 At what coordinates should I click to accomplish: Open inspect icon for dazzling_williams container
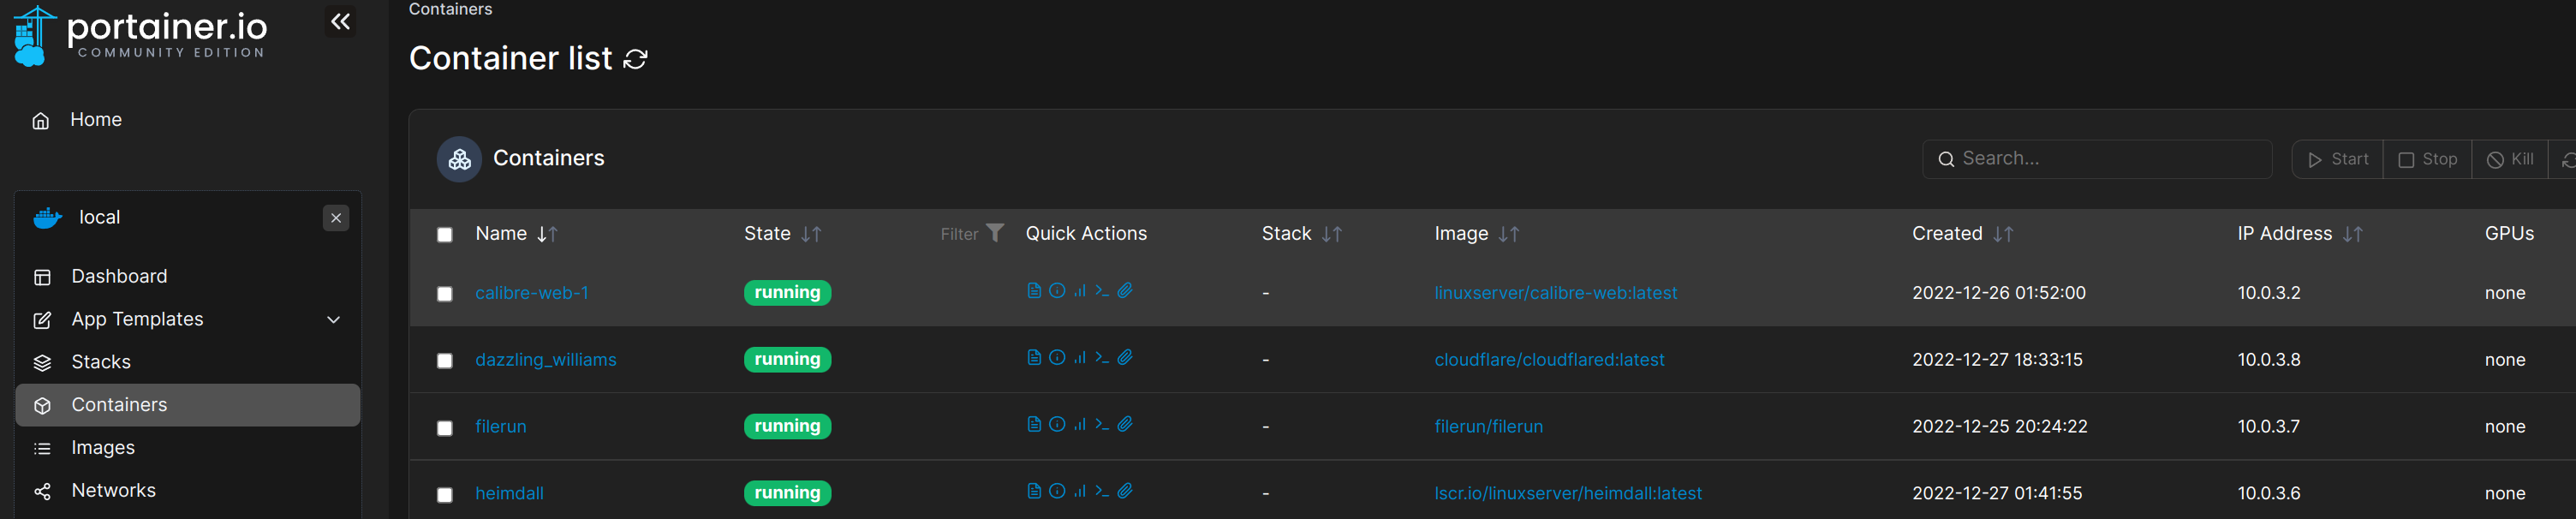1057,358
